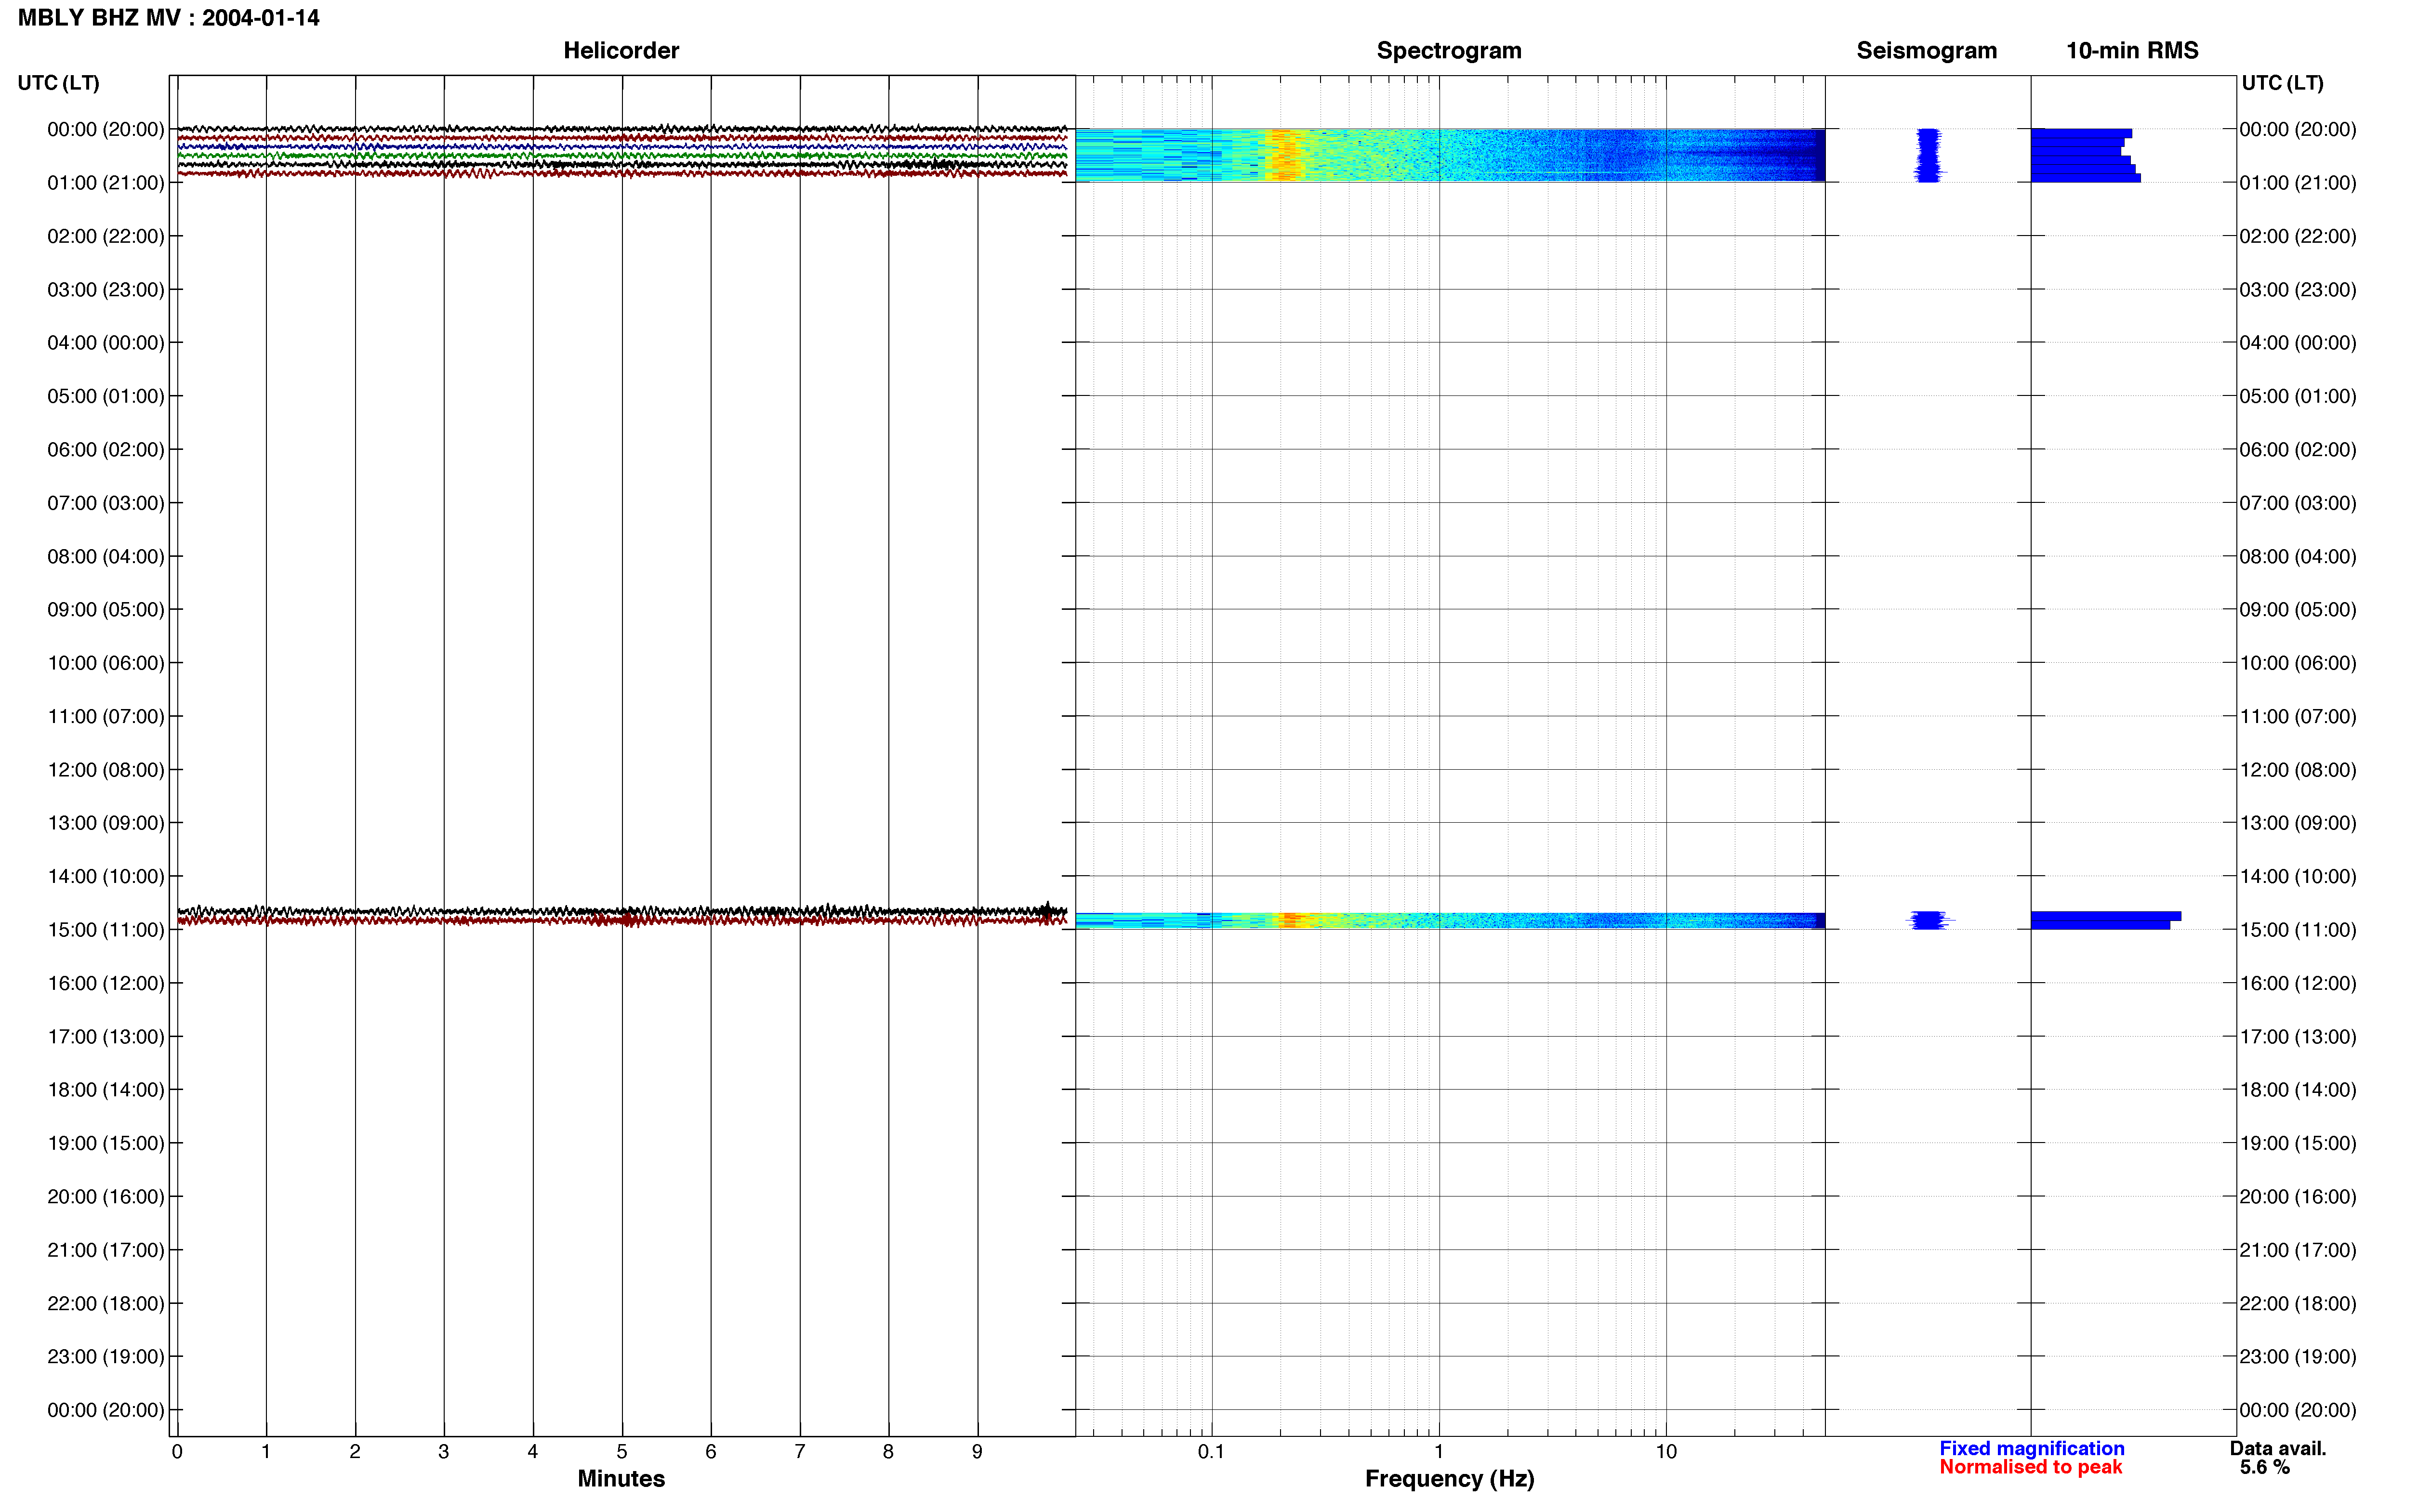2418x1512 pixels.
Task: Click the blue seismogram trace near 14:45
Action: [1930, 920]
